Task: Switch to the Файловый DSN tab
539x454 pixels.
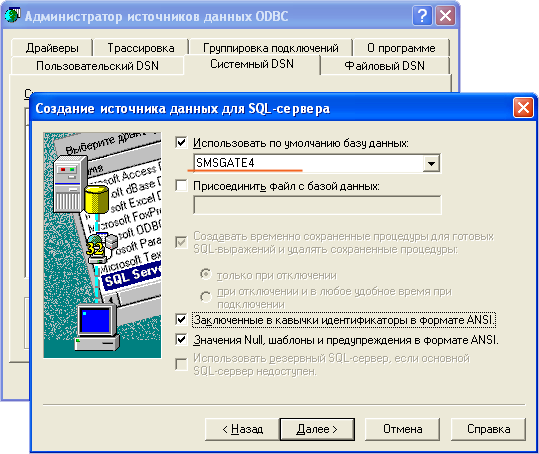Action: click(384, 65)
